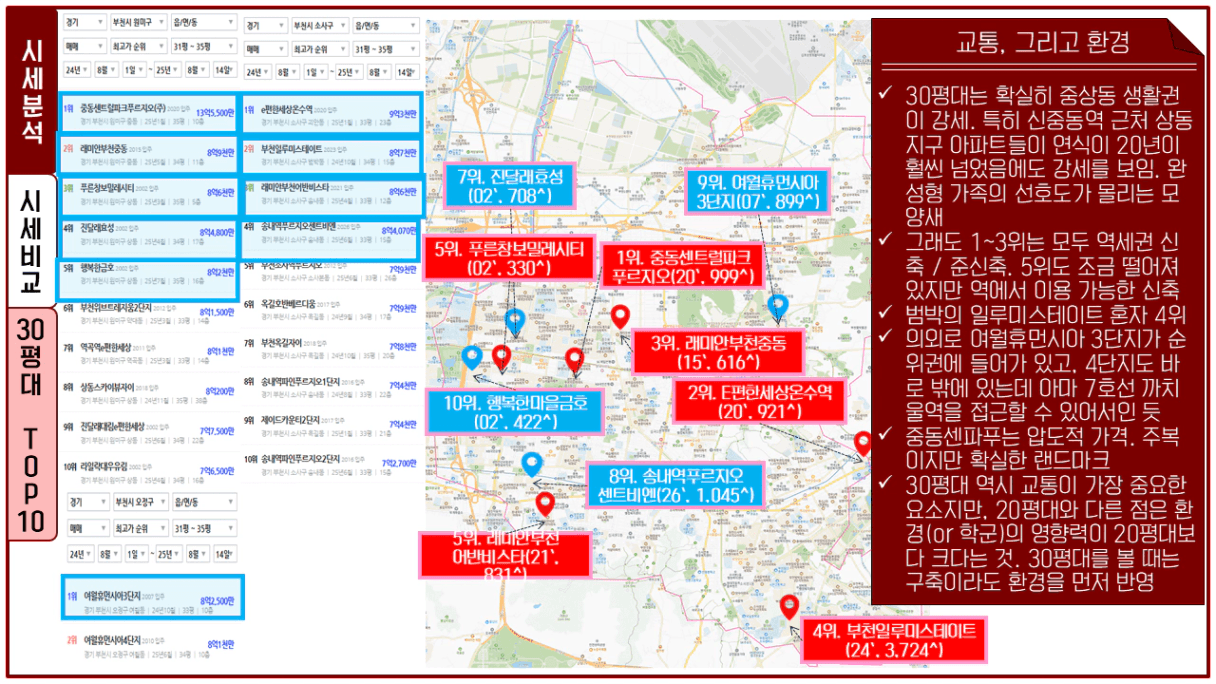The width and height of the screenshot is (1216, 684).
Task: Open 25년 end-year dropdown in 소사구 filters
Action: pos(347,72)
